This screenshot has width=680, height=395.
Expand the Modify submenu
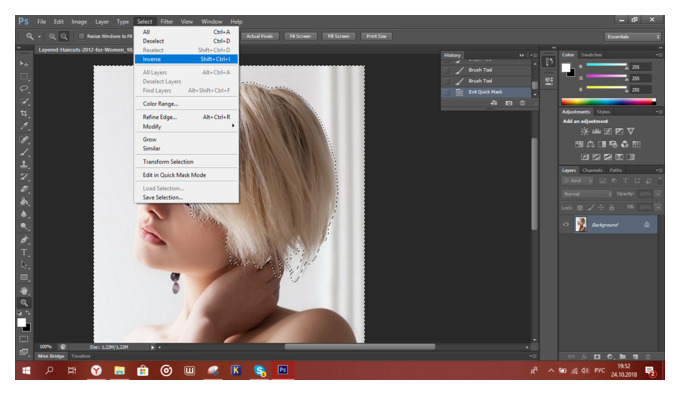click(x=186, y=127)
